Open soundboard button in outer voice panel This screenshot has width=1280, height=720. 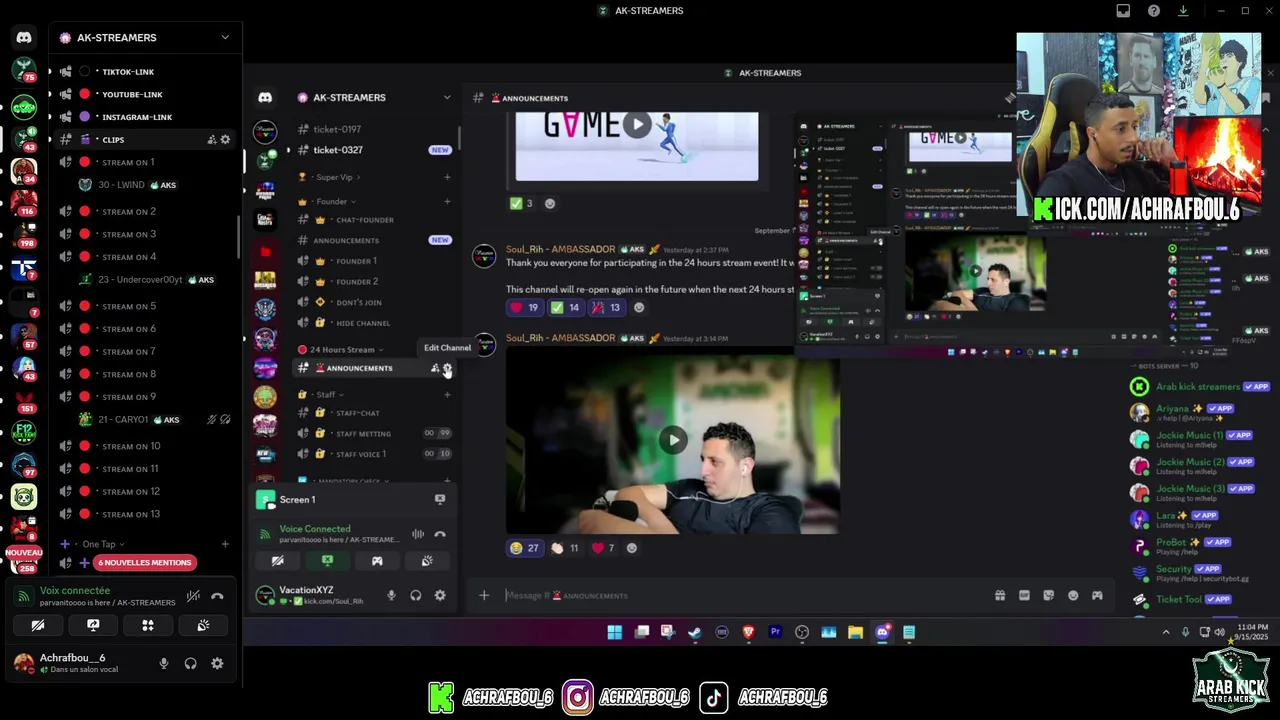pyautogui.click(x=203, y=626)
